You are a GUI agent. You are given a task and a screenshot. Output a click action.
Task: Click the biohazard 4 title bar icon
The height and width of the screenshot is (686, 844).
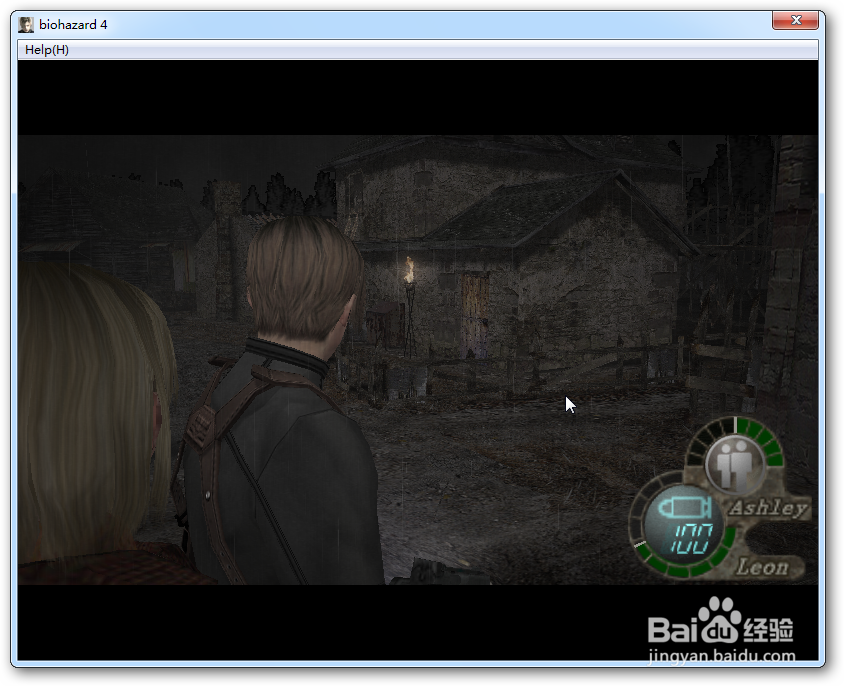click(x=26, y=25)
